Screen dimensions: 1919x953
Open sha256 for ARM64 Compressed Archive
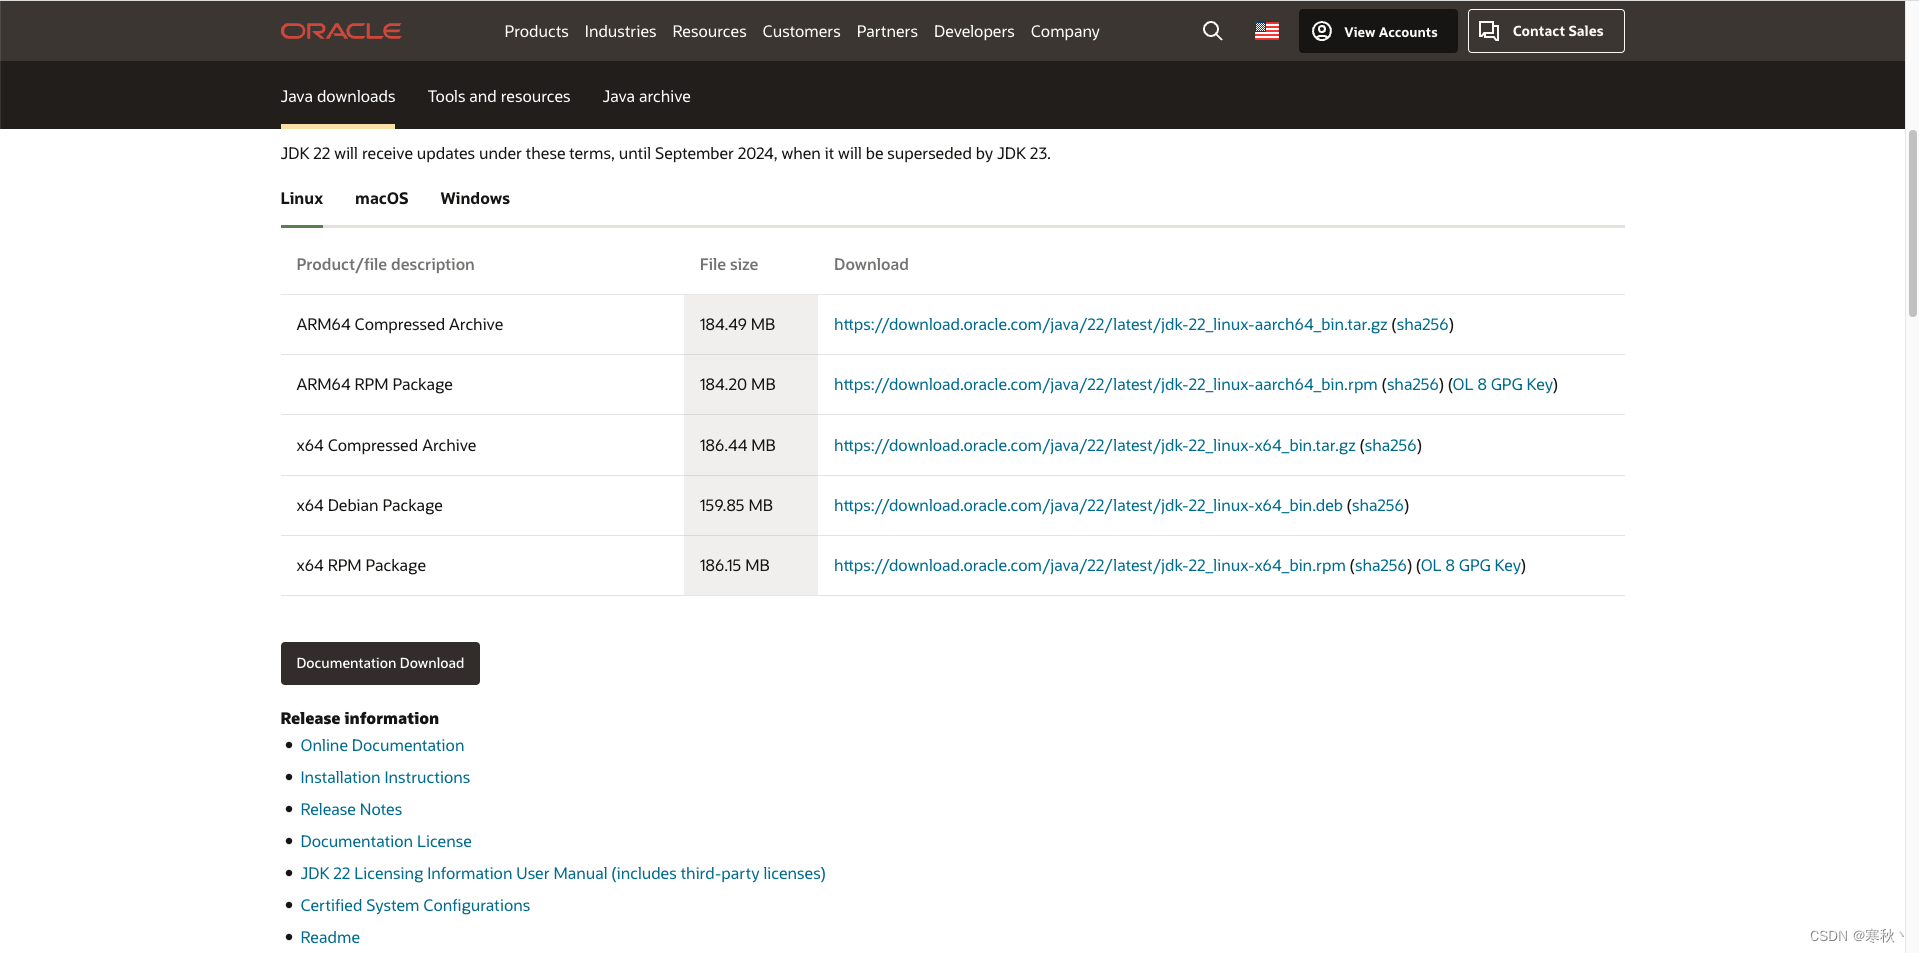[x=1422, y=324]
